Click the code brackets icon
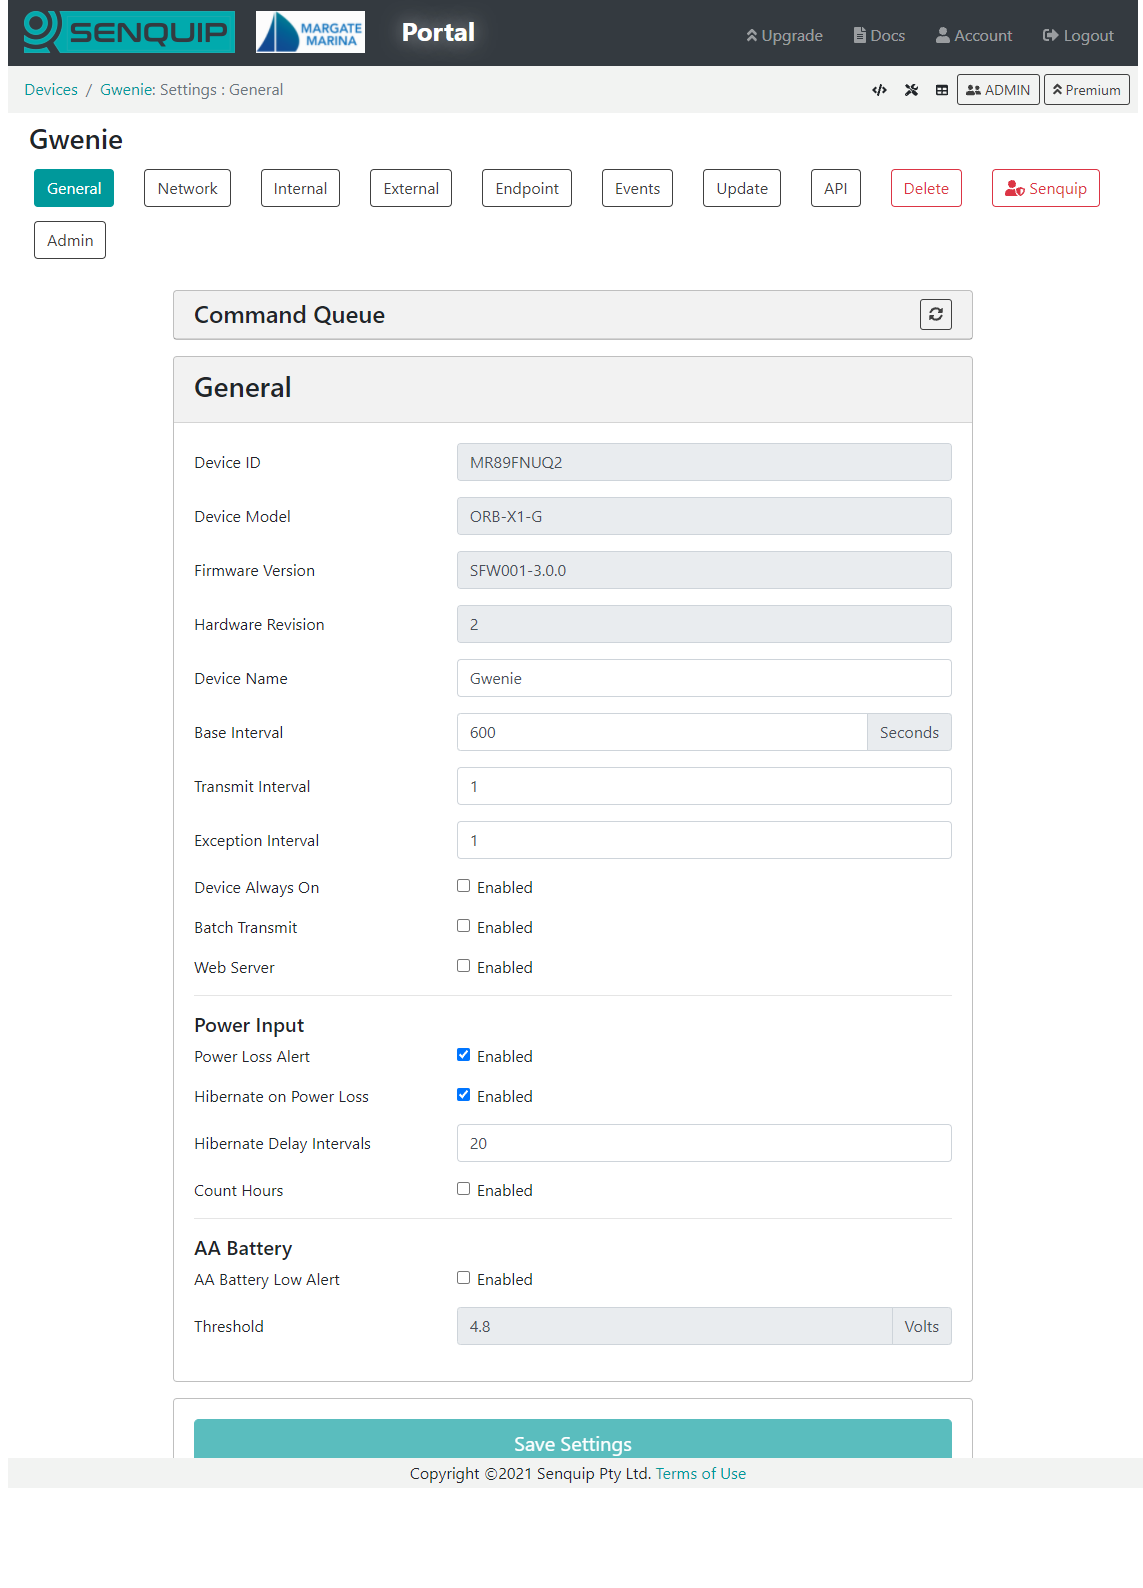This screenshot has height=1588, width=1143. (x=879, y=90)
